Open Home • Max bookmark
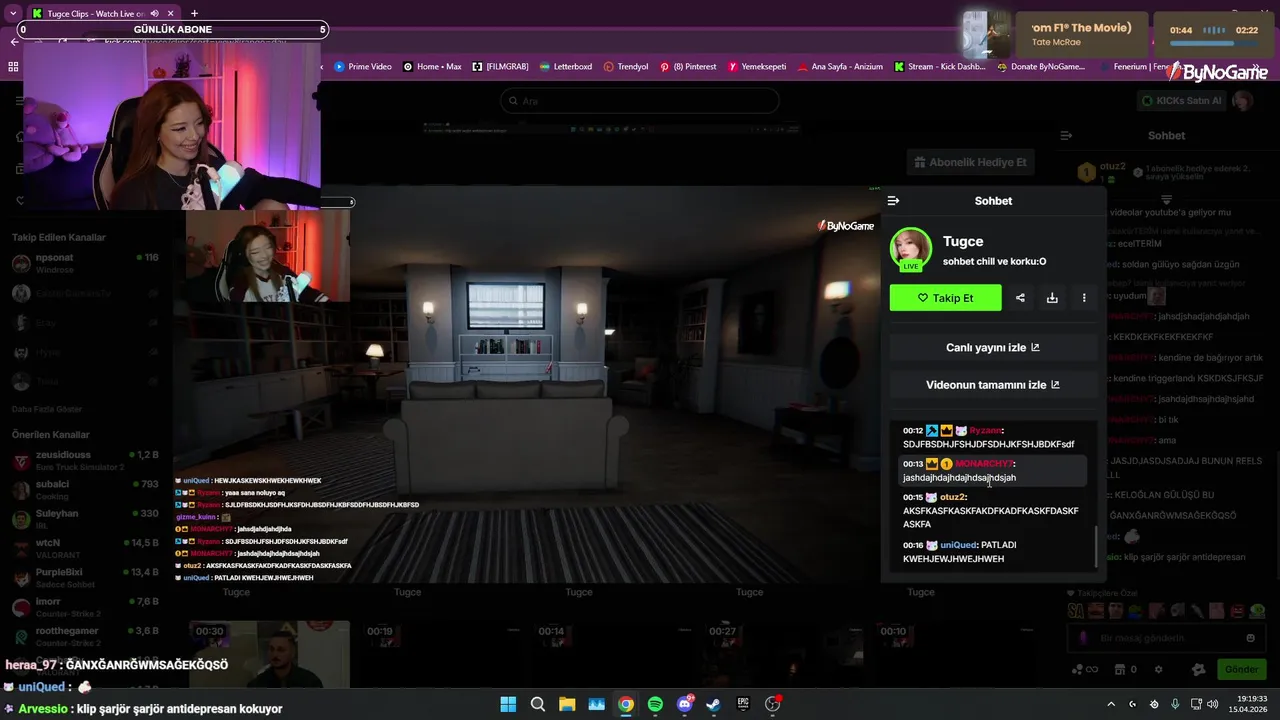The image size is (1280, 720). click(432, 67)
